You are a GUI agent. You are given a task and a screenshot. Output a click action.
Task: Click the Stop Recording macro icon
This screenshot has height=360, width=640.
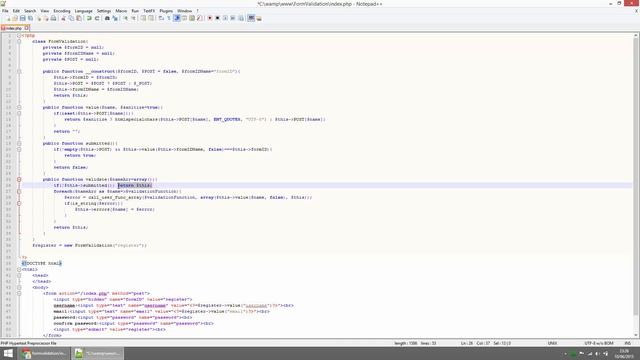217,18
